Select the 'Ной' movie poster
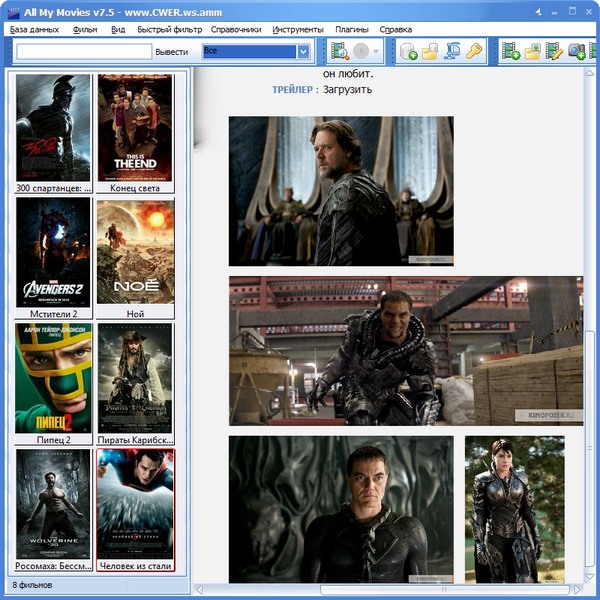The width and height of the screenshot is (600, 600). 135,252
